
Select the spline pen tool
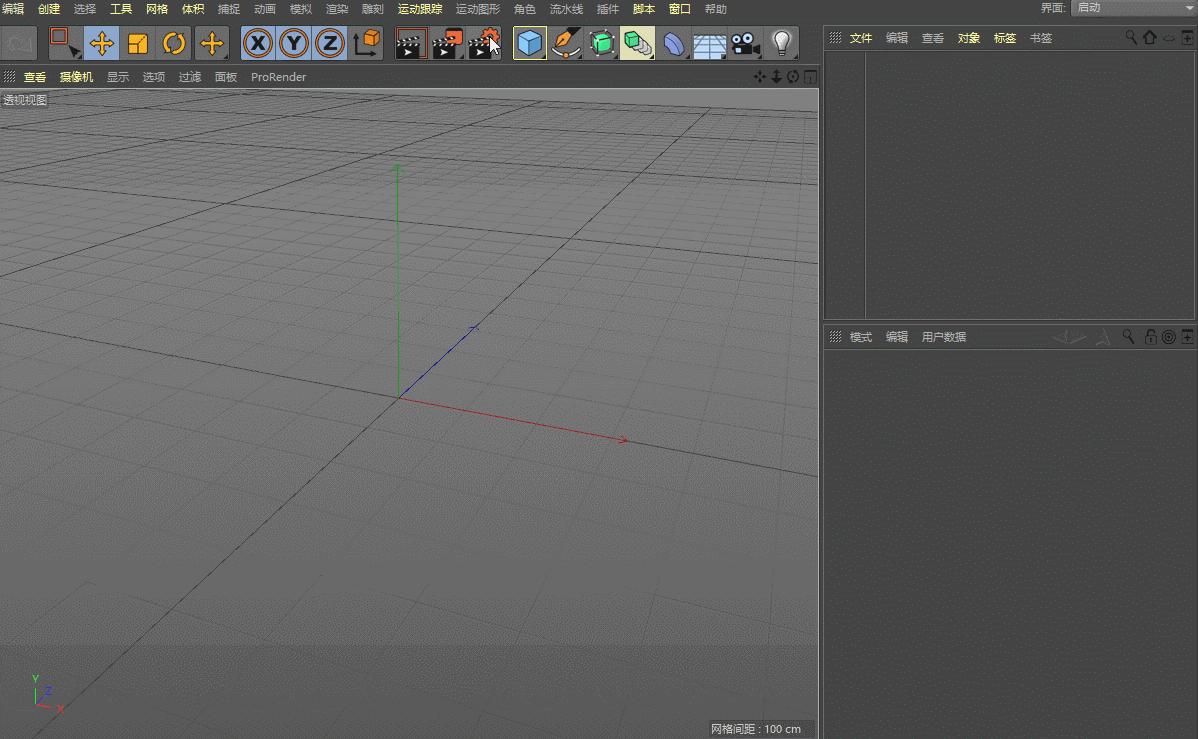click(x=566, y=44)
